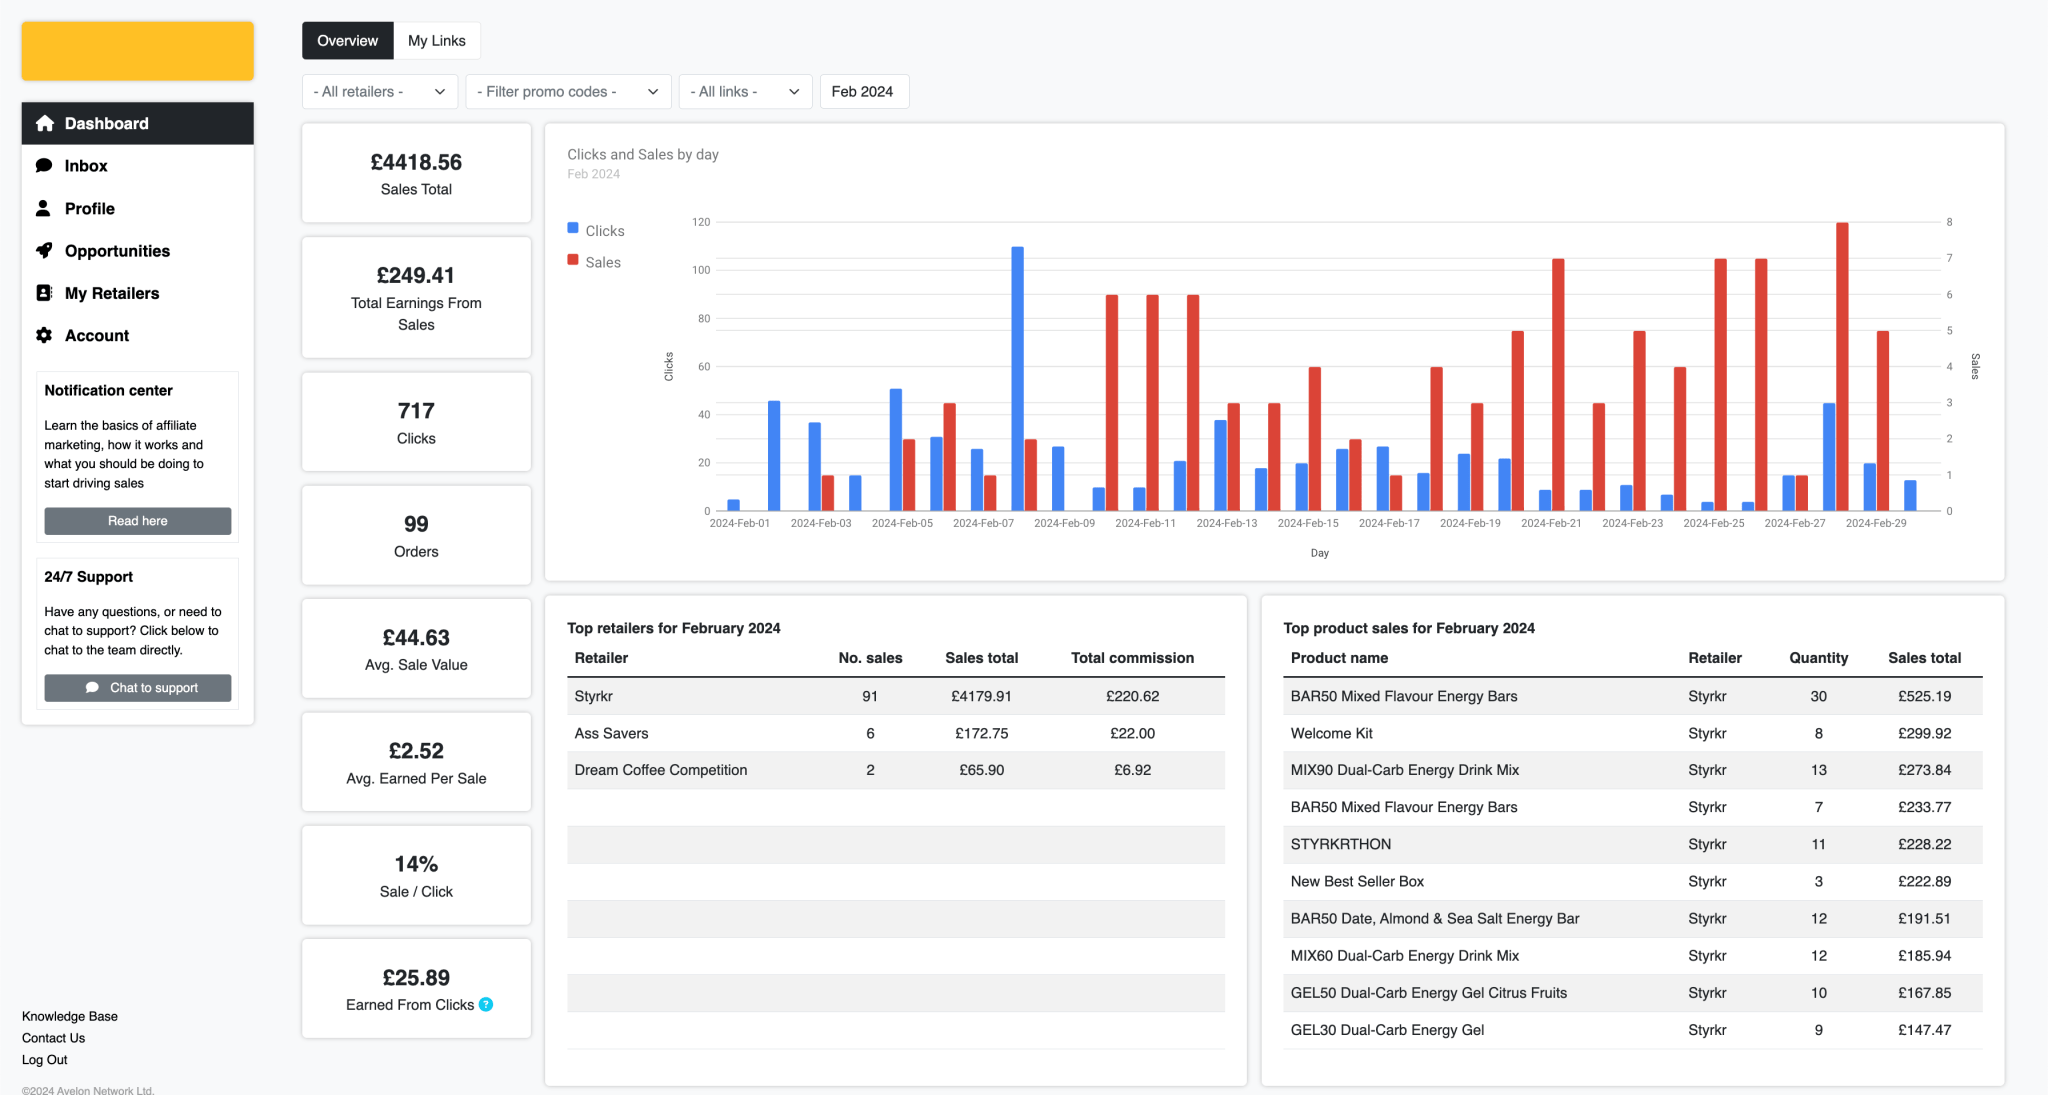This screenshot has width=2048, height=1095.
Task: Select the Overview tab
Action: (347, 41)
